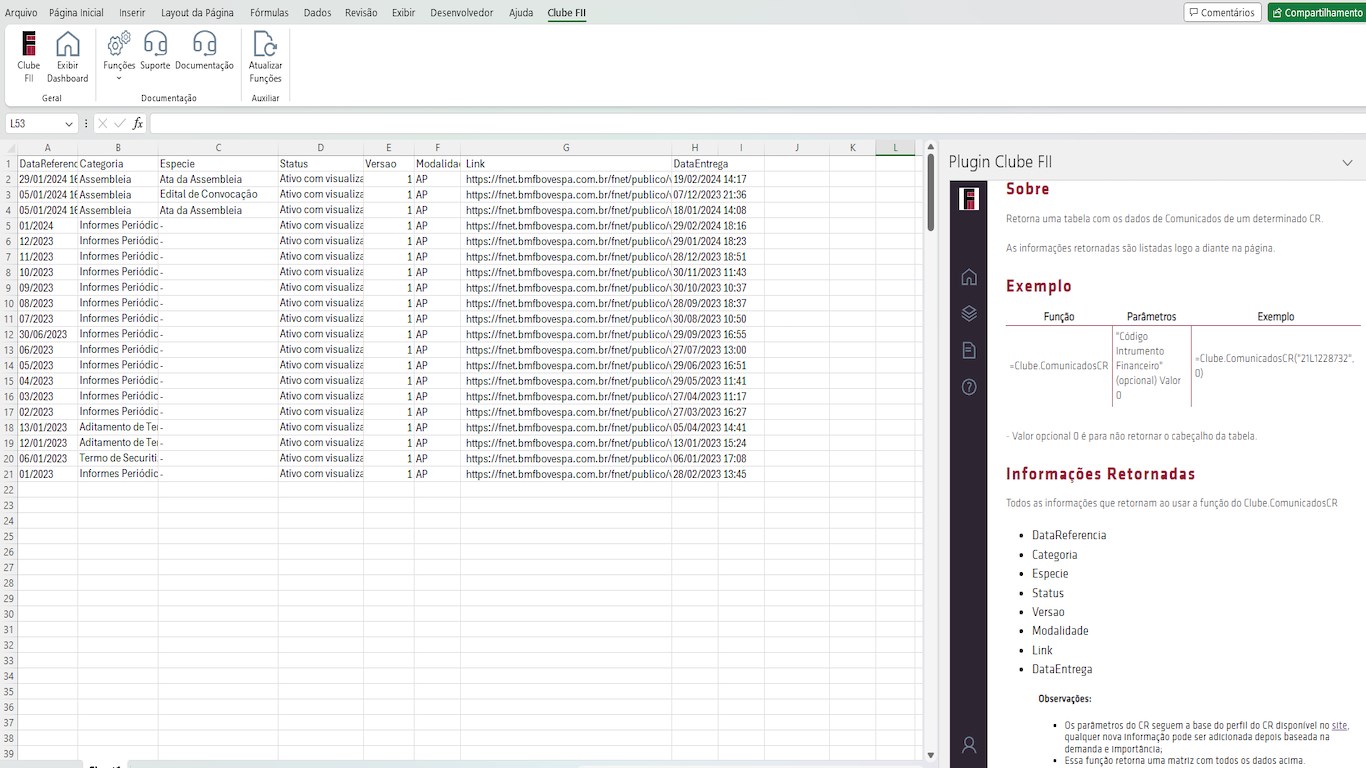Switch to the Desenvolvedor tab
Image resolution: width=1366 pixels, height=768 pixels.
click(x=462, y=13)
